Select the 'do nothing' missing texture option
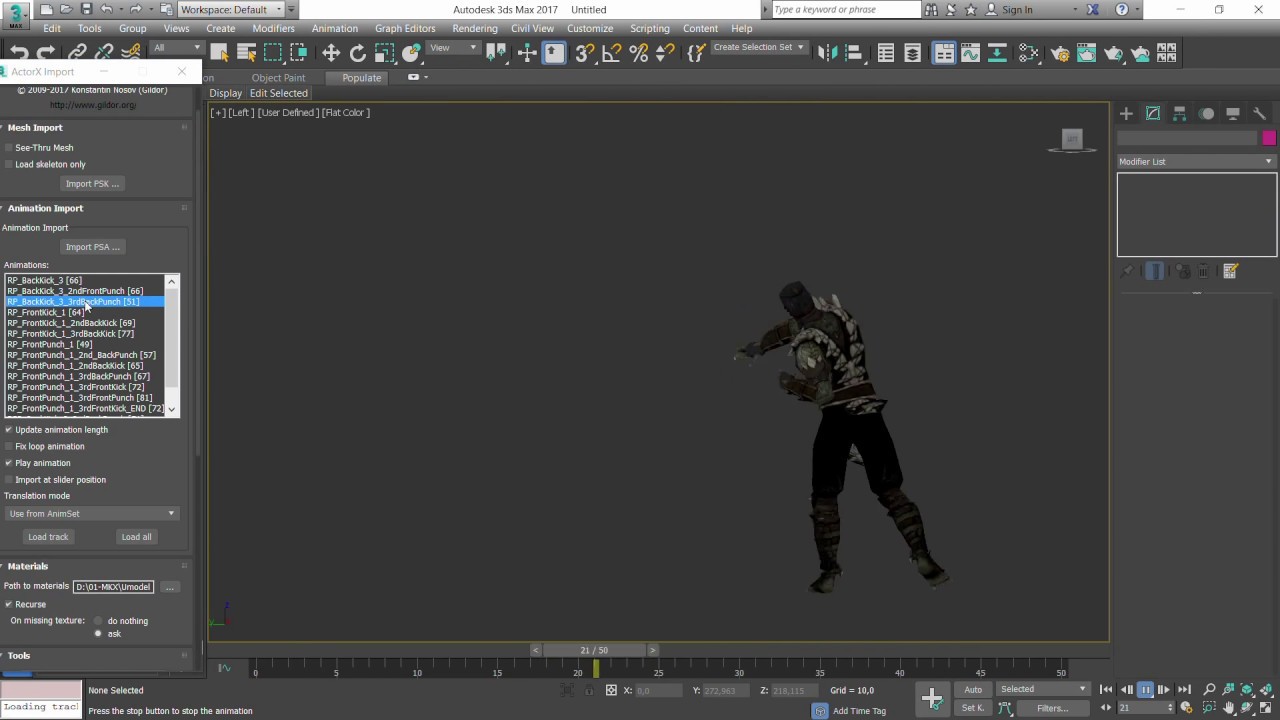1280x720 pixels. [98, 621]
